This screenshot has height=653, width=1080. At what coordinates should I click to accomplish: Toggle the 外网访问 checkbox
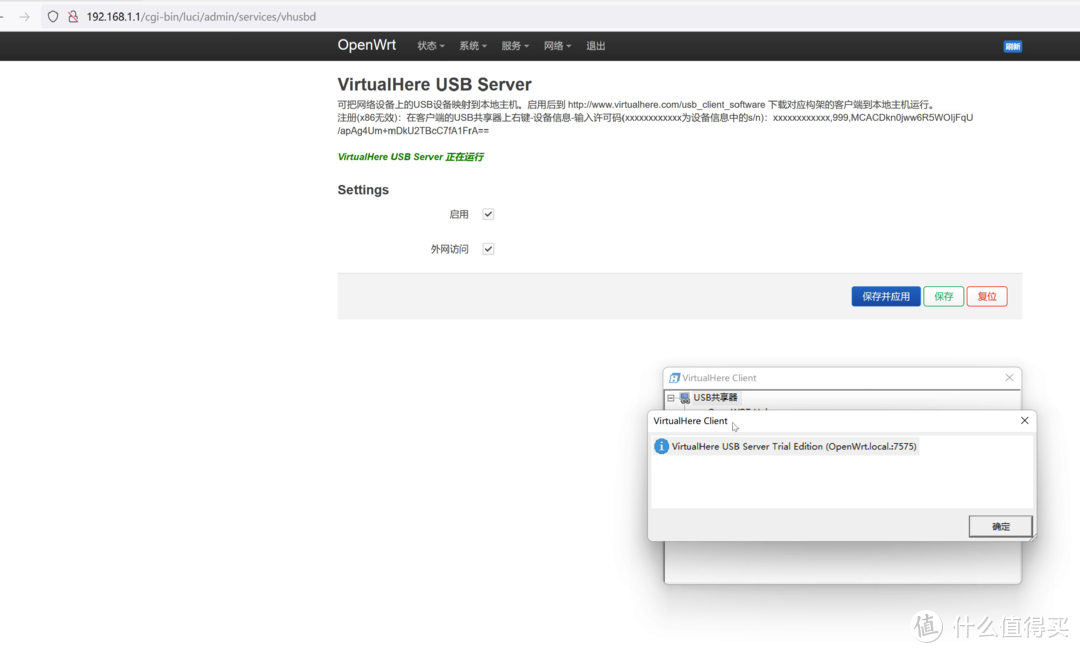pos(488,249)
